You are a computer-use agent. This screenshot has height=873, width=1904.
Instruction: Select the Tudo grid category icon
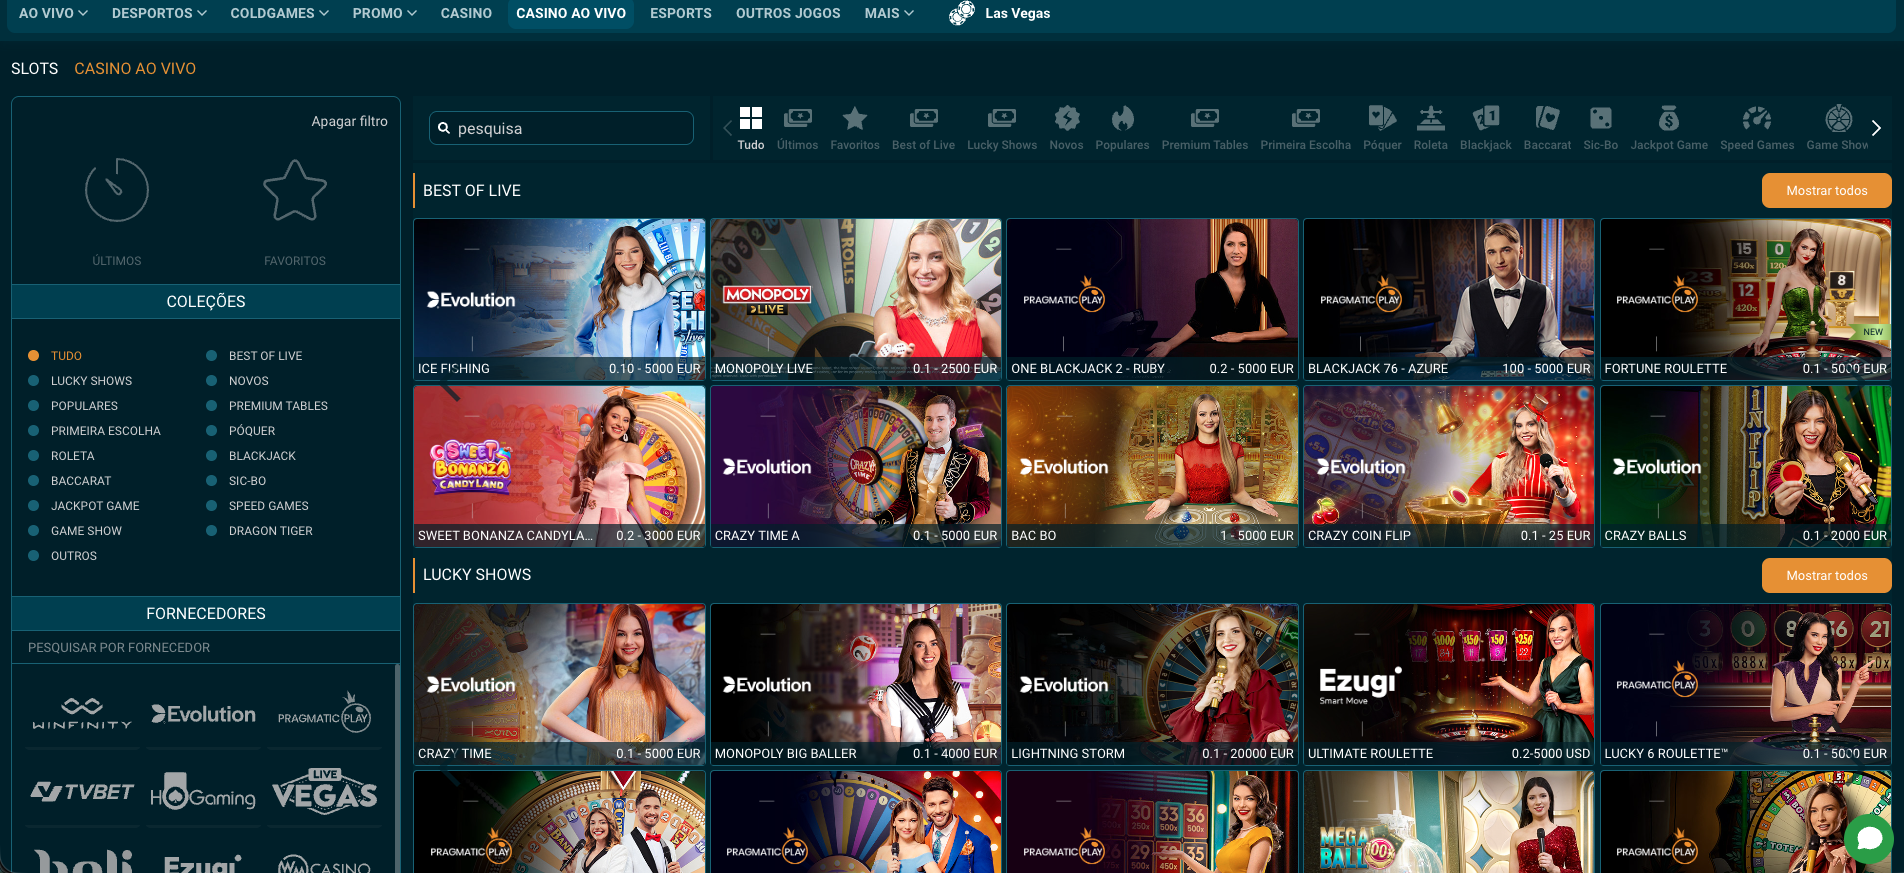tap(751, 119)
